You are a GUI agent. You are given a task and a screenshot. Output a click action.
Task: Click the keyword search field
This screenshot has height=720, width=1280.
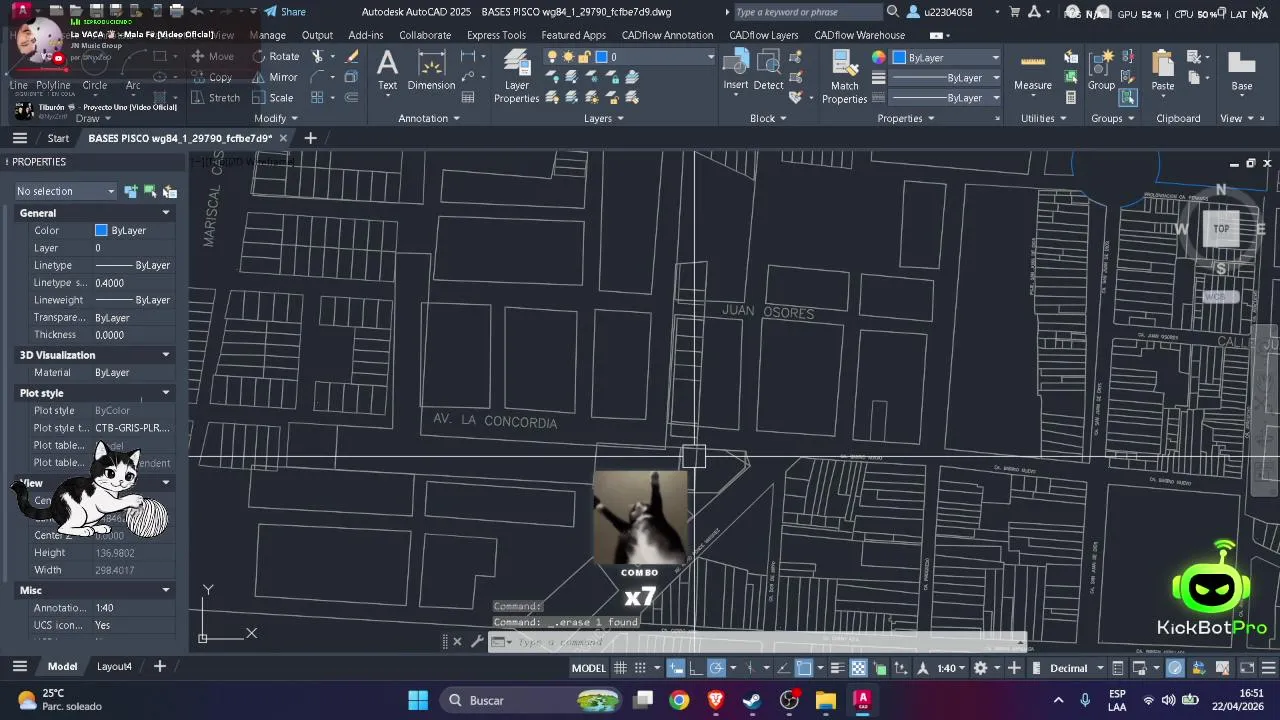tap(806, 12)
